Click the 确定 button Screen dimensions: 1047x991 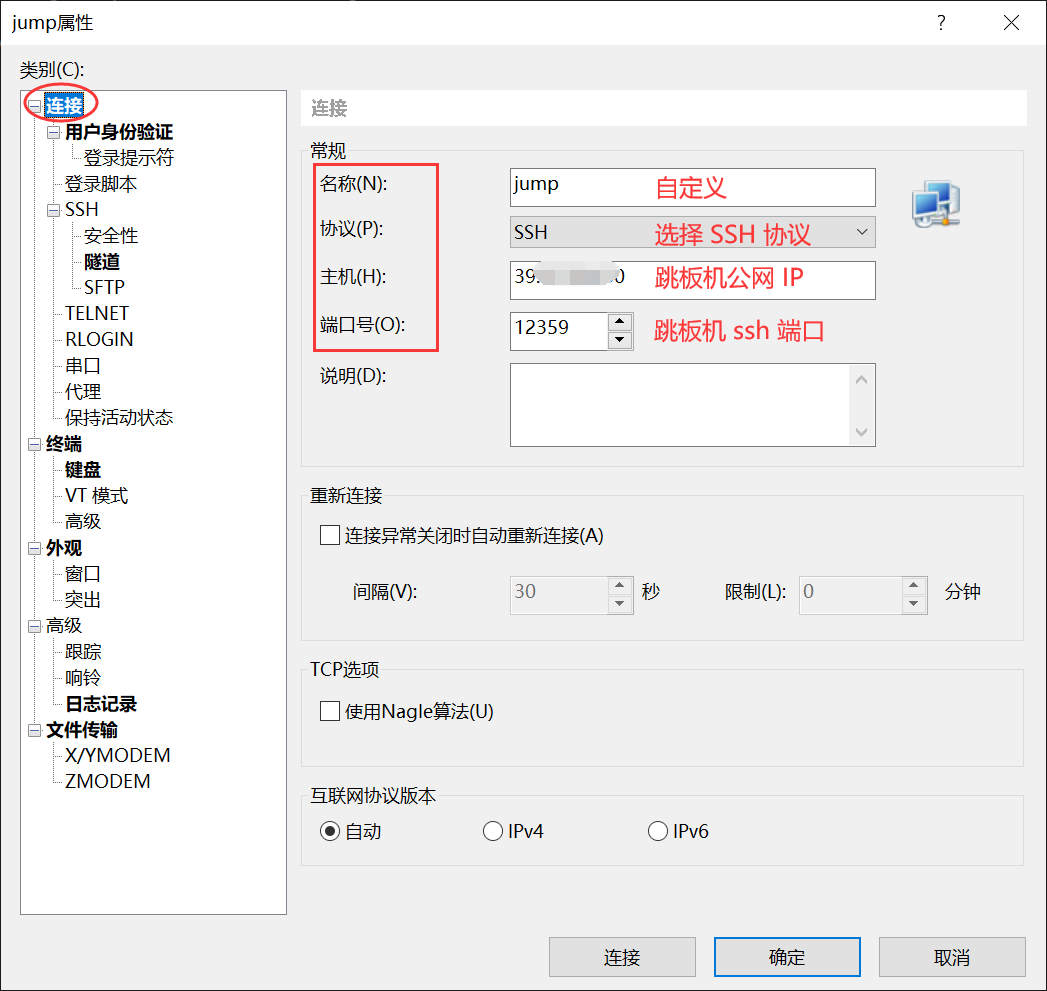787,957
